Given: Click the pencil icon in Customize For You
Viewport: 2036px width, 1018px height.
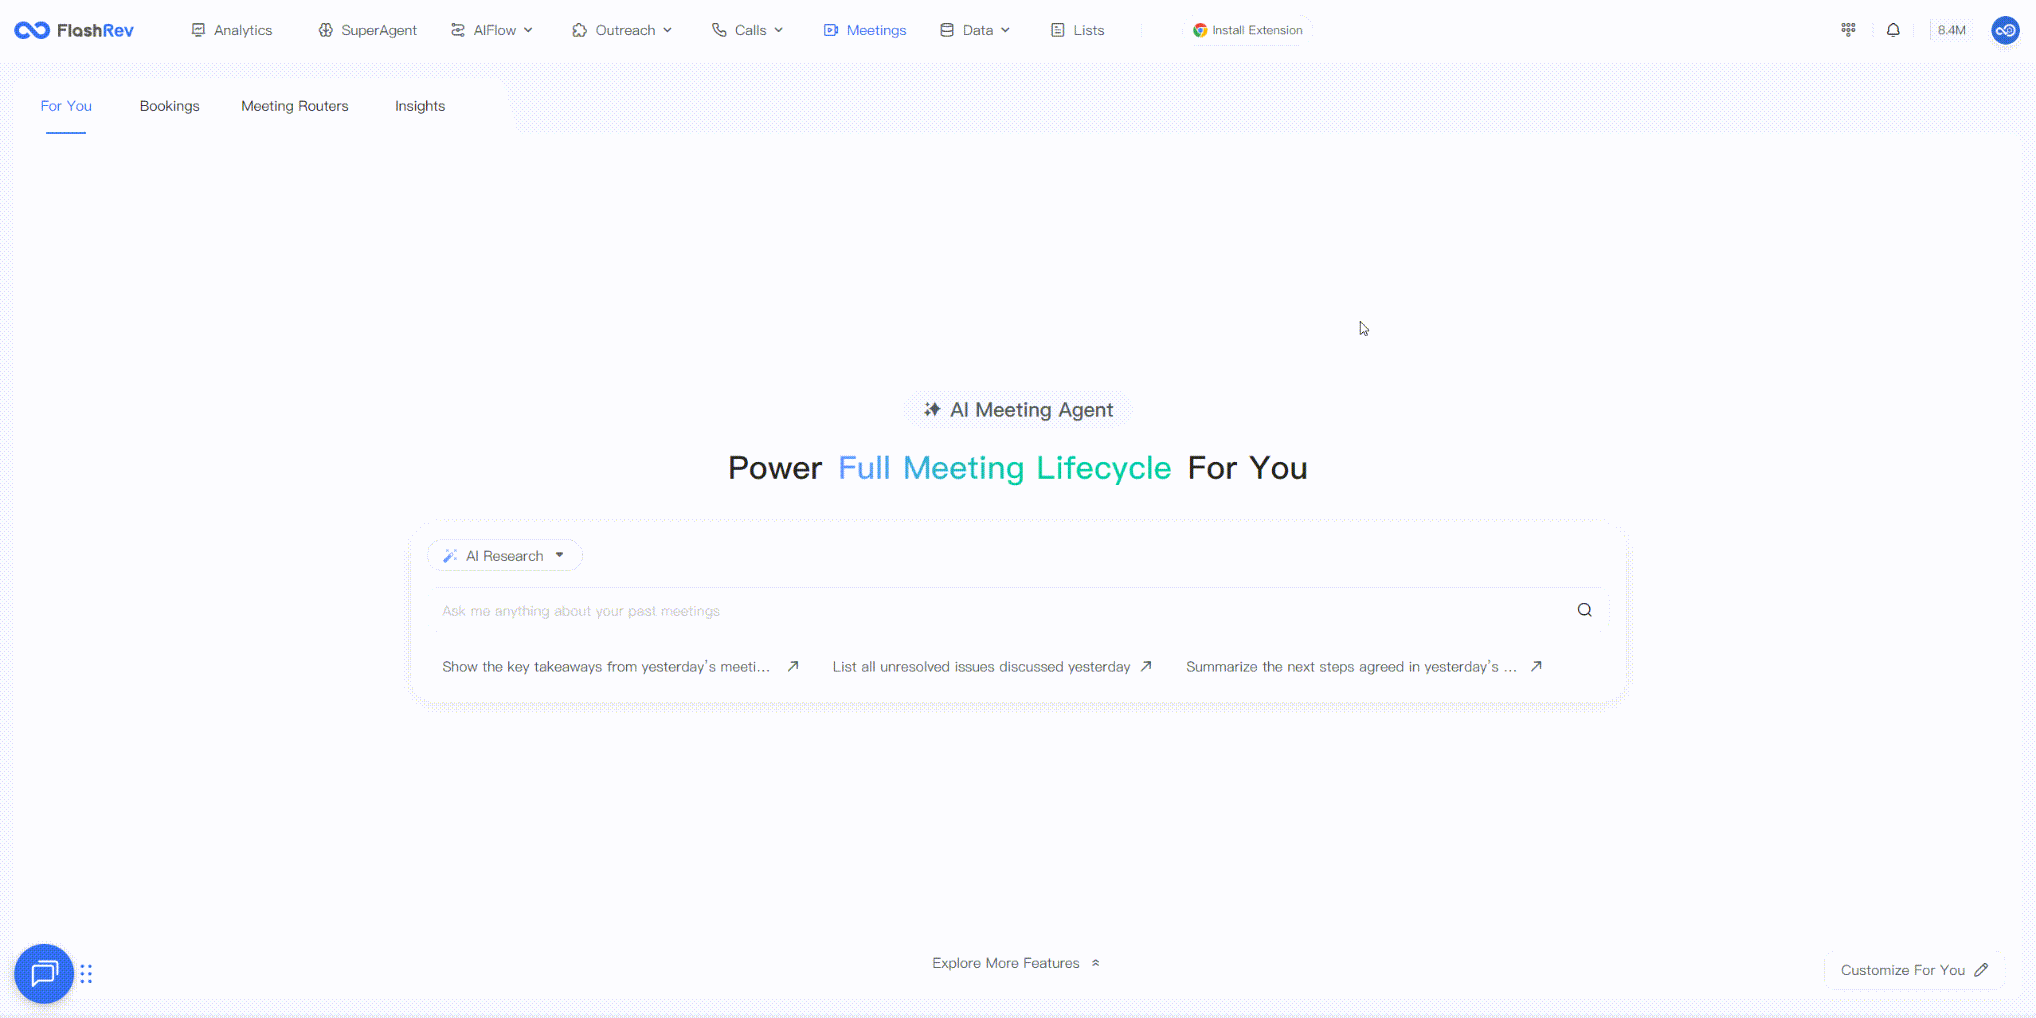Looking at the screenshot, I should (x=1981, y=970).
